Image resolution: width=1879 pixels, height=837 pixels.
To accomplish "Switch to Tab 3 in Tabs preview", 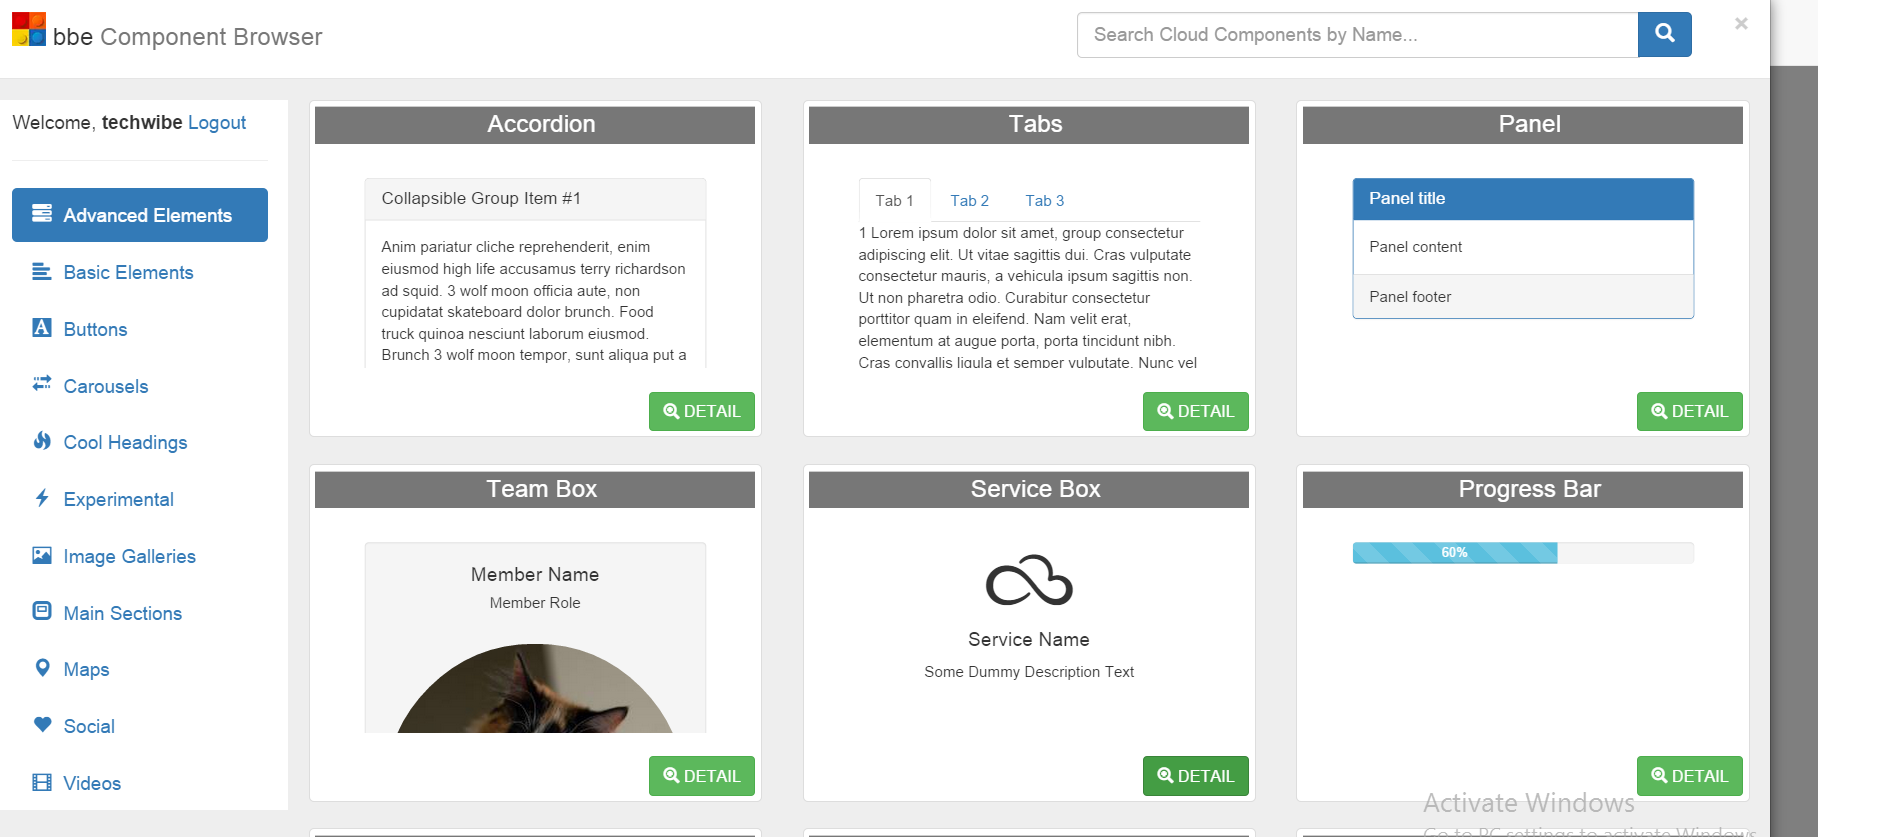I will pos(1044,200).
